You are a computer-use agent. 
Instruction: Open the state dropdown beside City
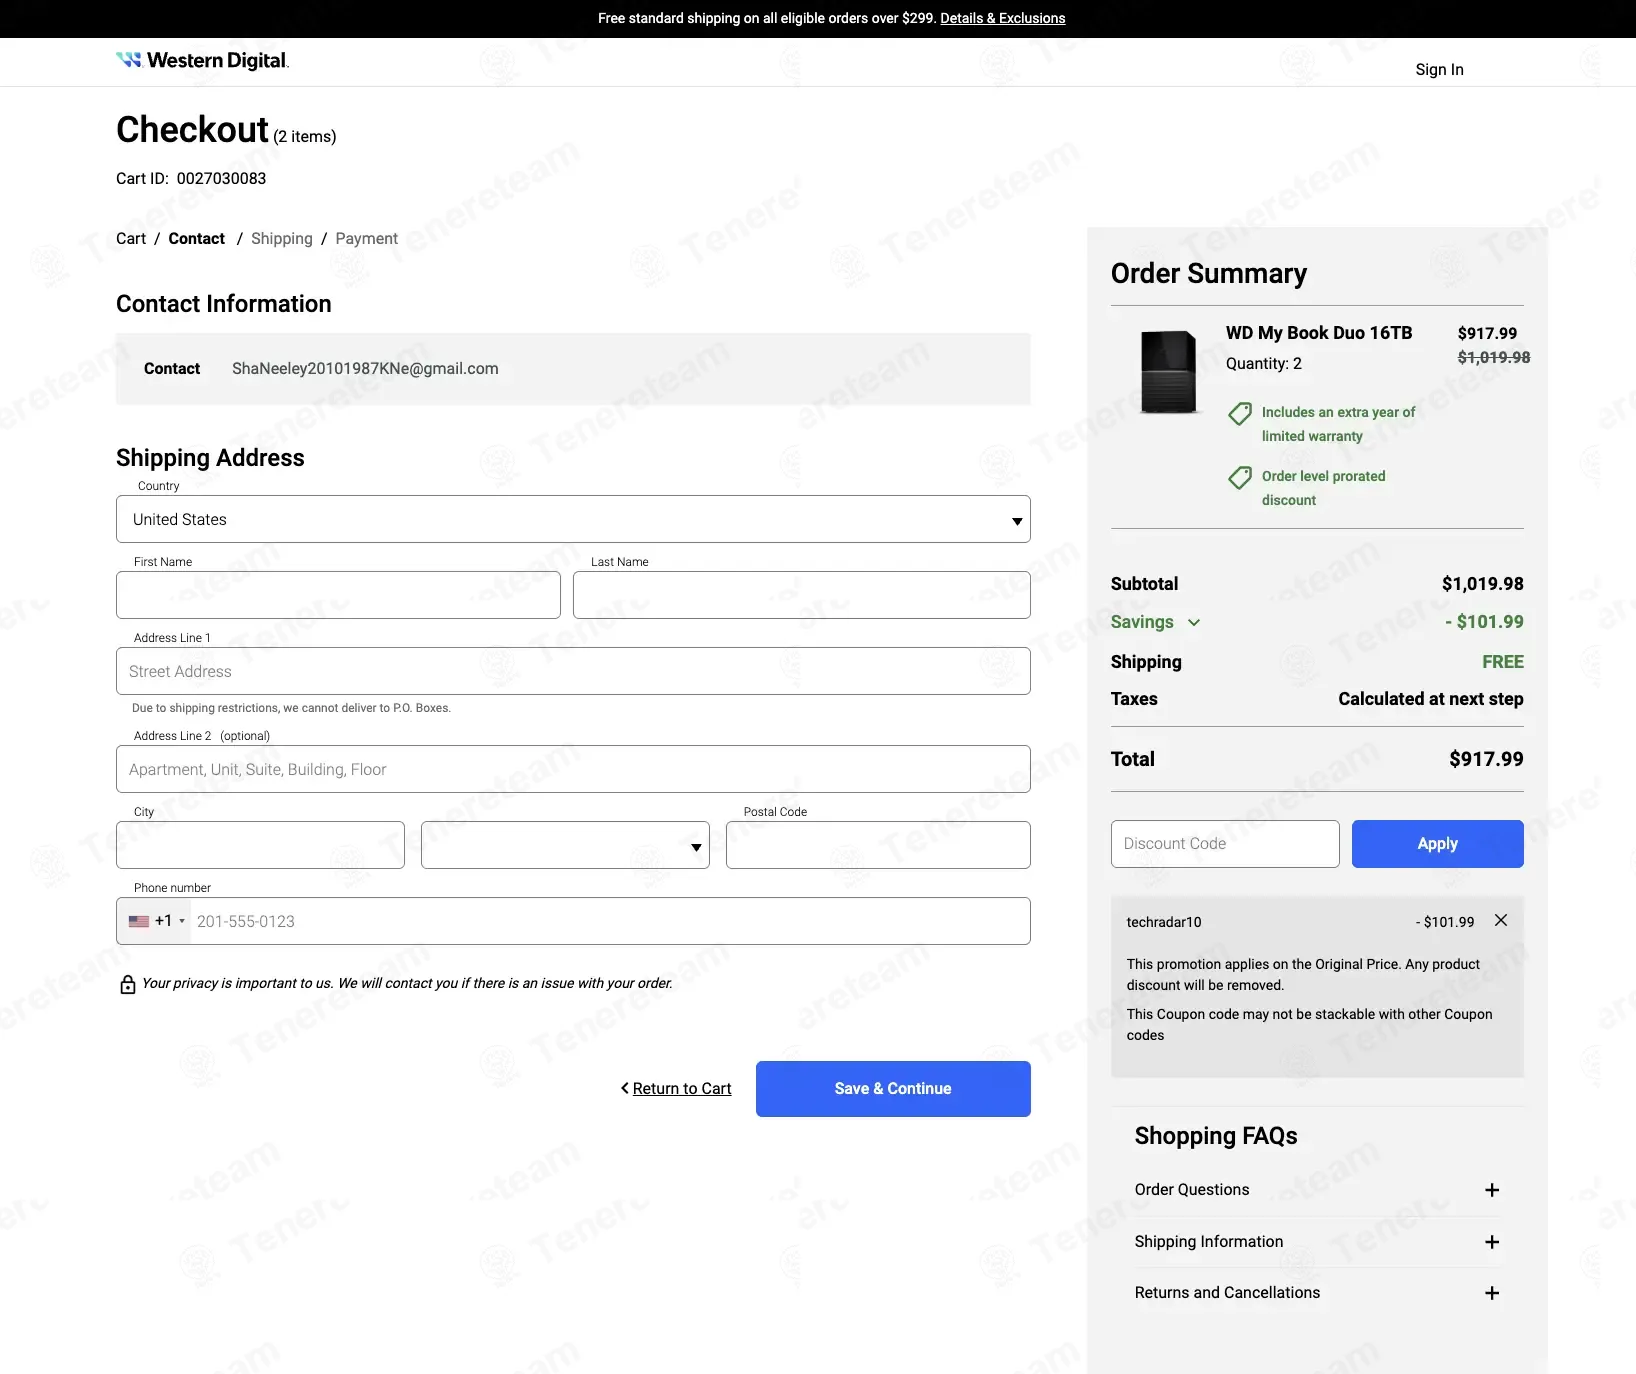[x=565, y=845]
